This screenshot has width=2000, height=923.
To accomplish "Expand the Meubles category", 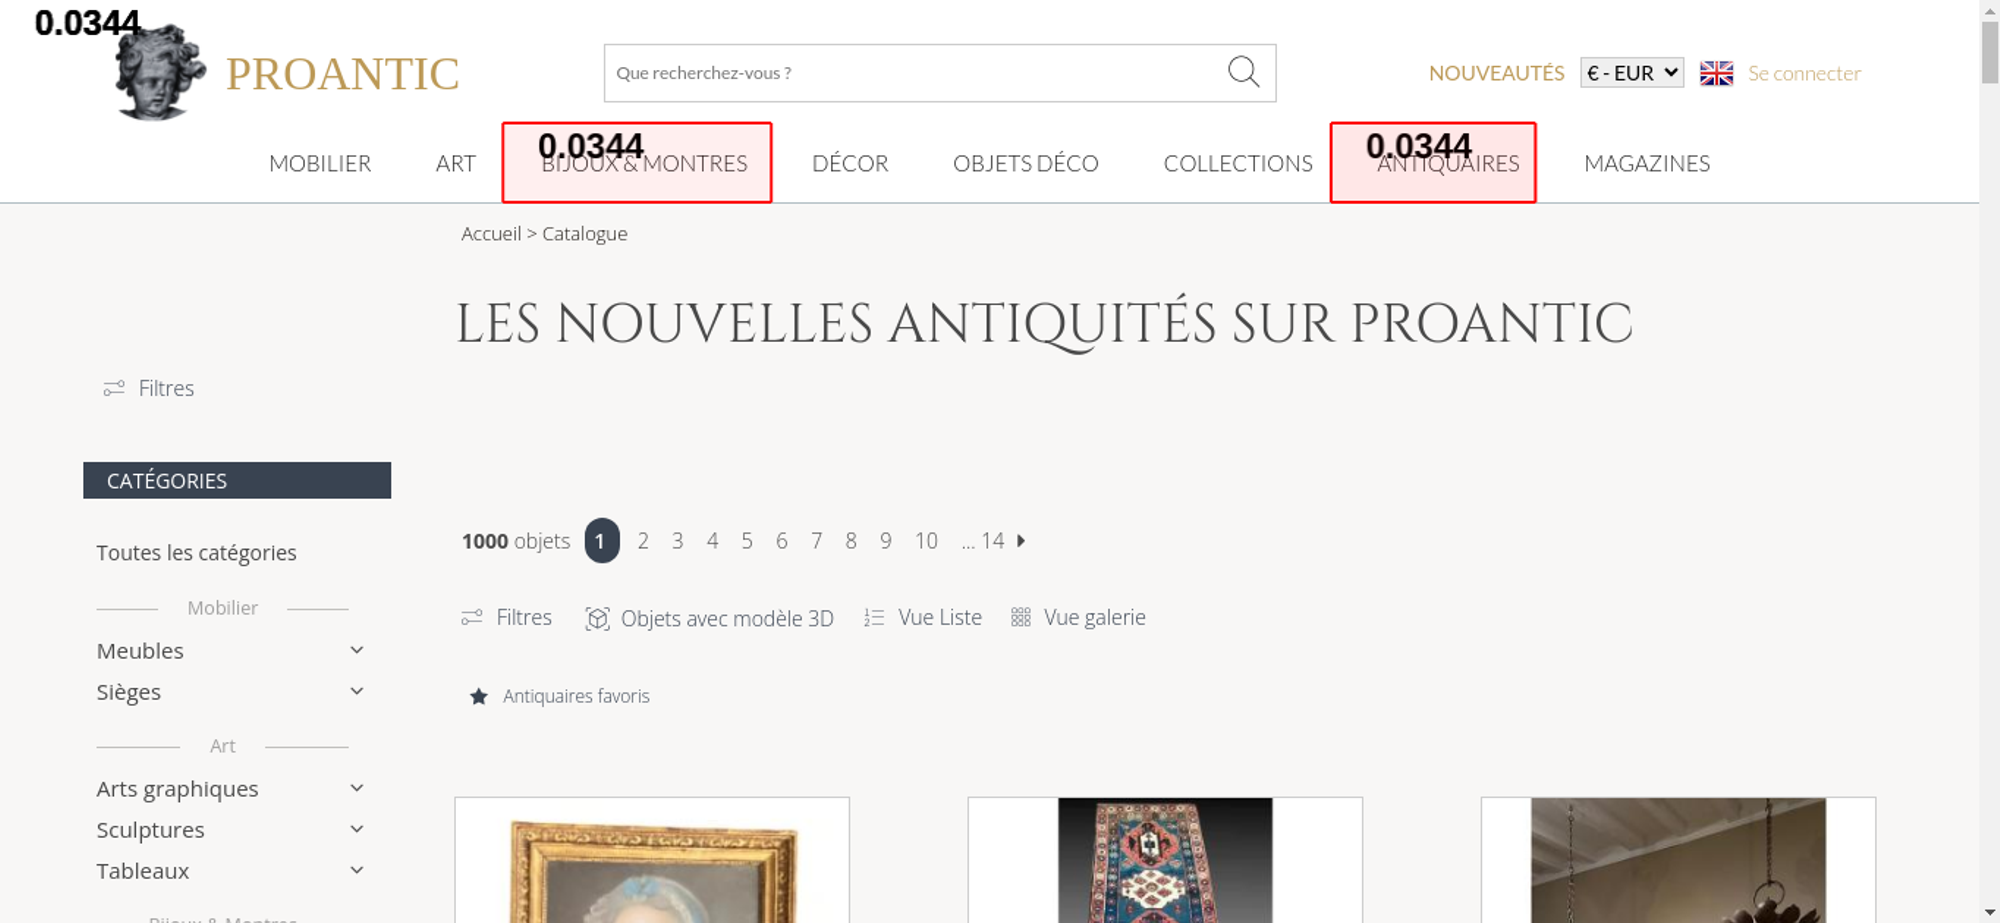I will [356, 650].
